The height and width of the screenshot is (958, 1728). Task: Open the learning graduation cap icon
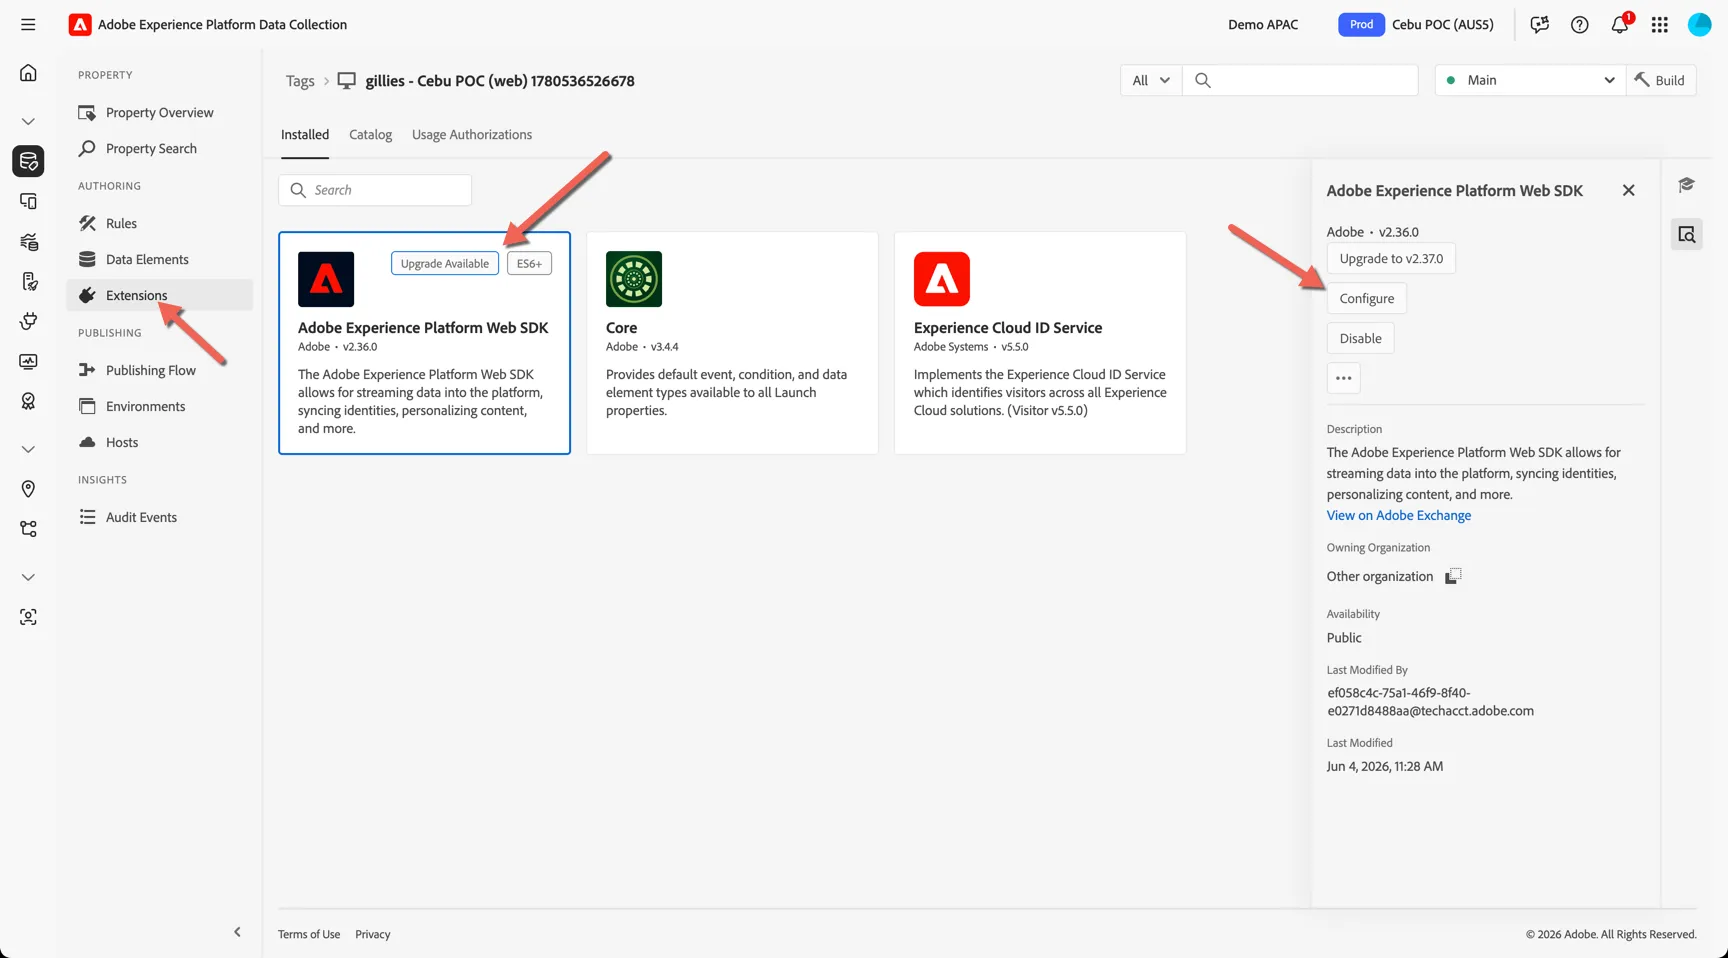pos(1686,185)
